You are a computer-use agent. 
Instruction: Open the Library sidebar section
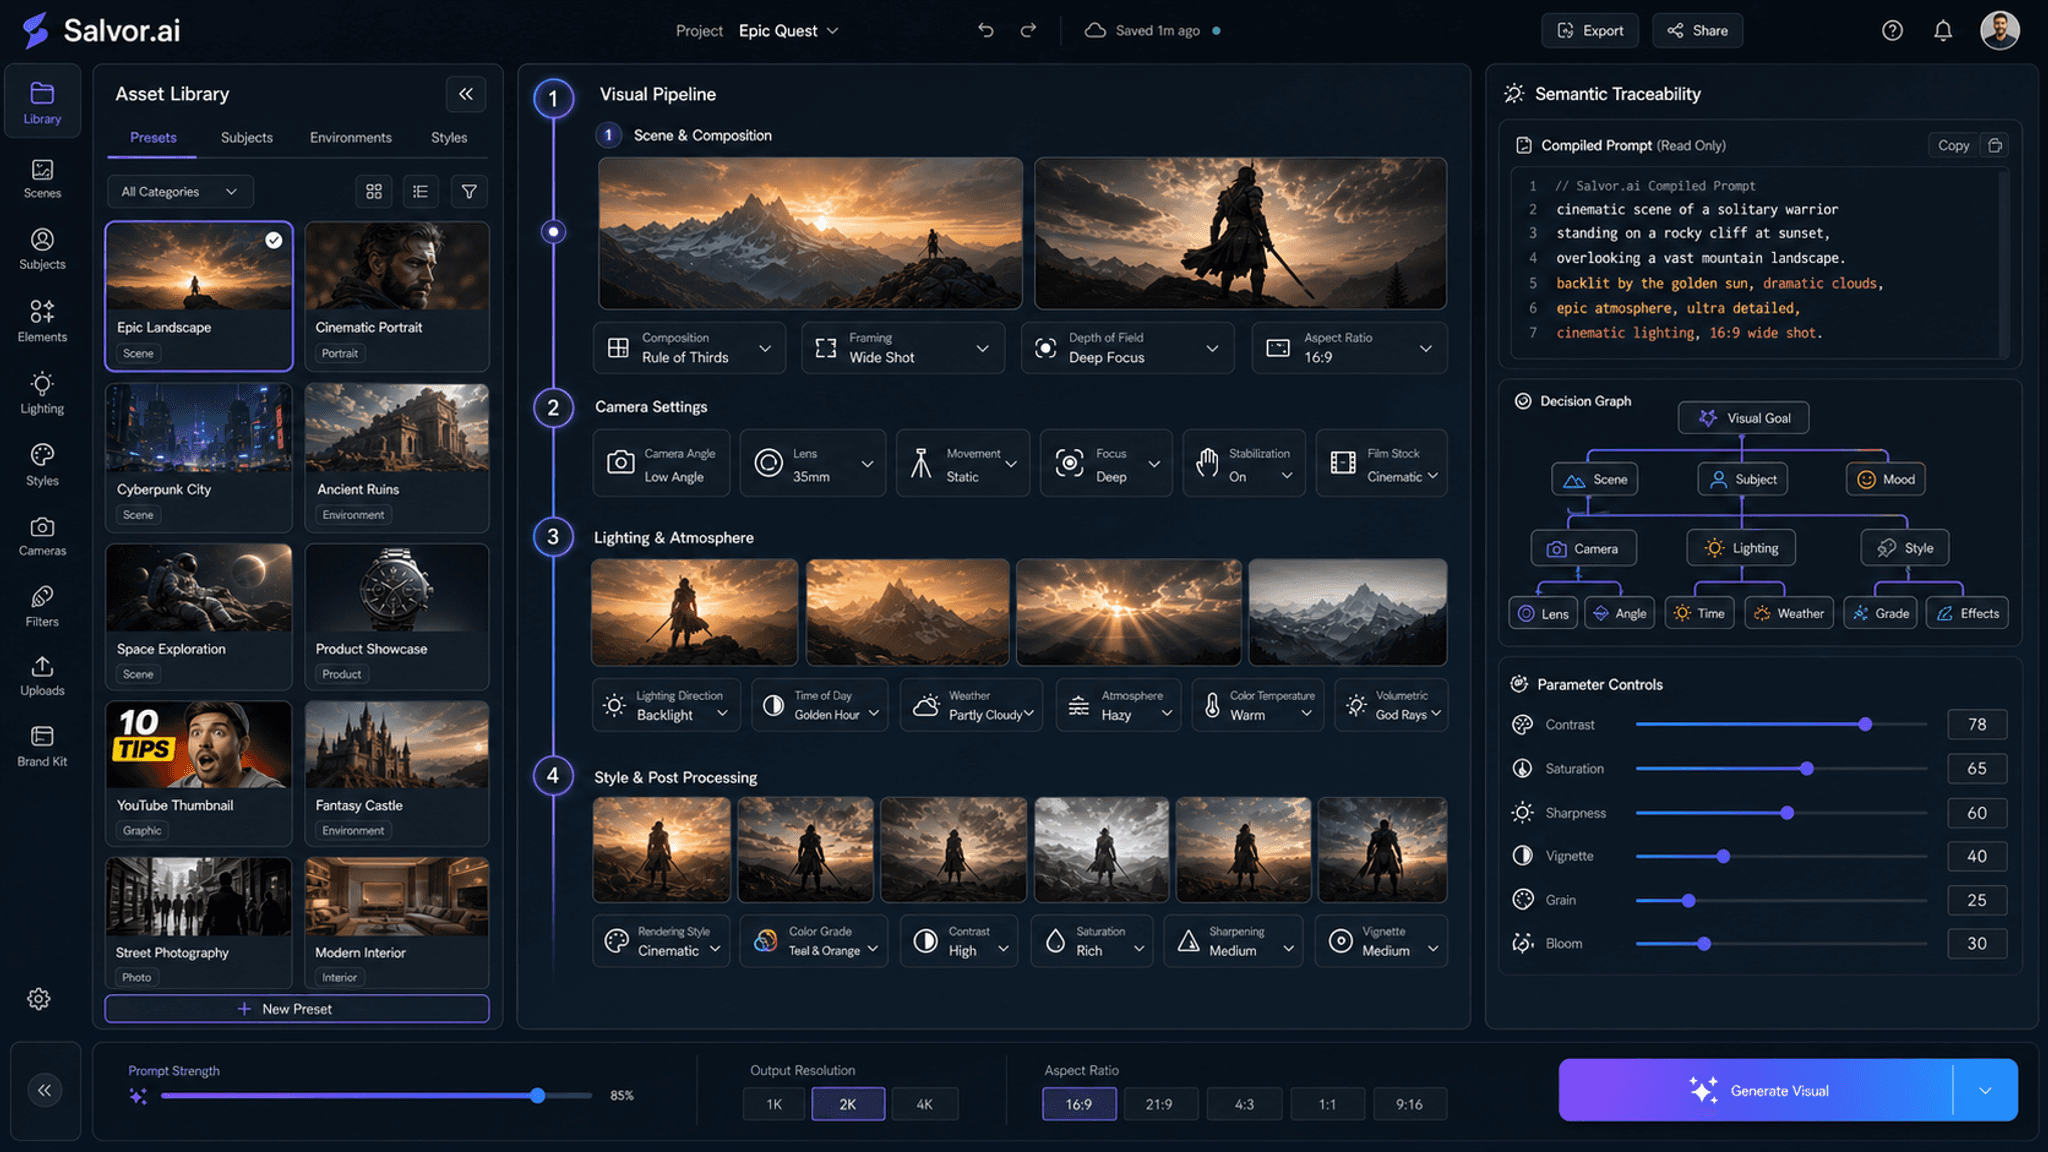[42, 102]
